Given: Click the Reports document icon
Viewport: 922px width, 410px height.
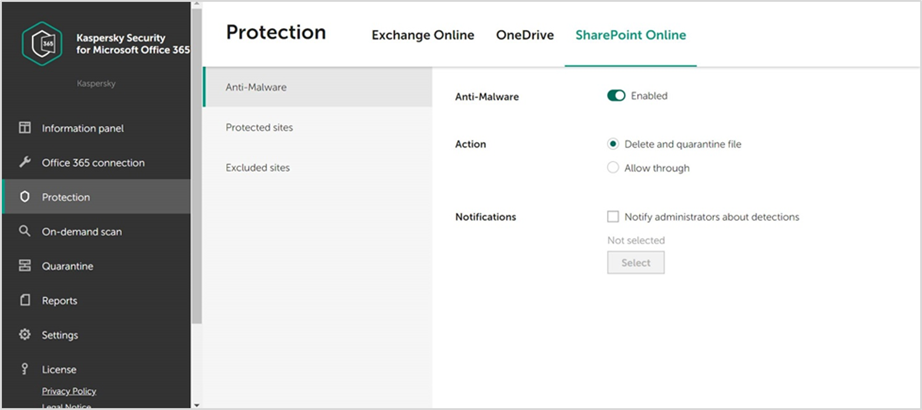Looking at the screenshot, I should tap(25, 301).
